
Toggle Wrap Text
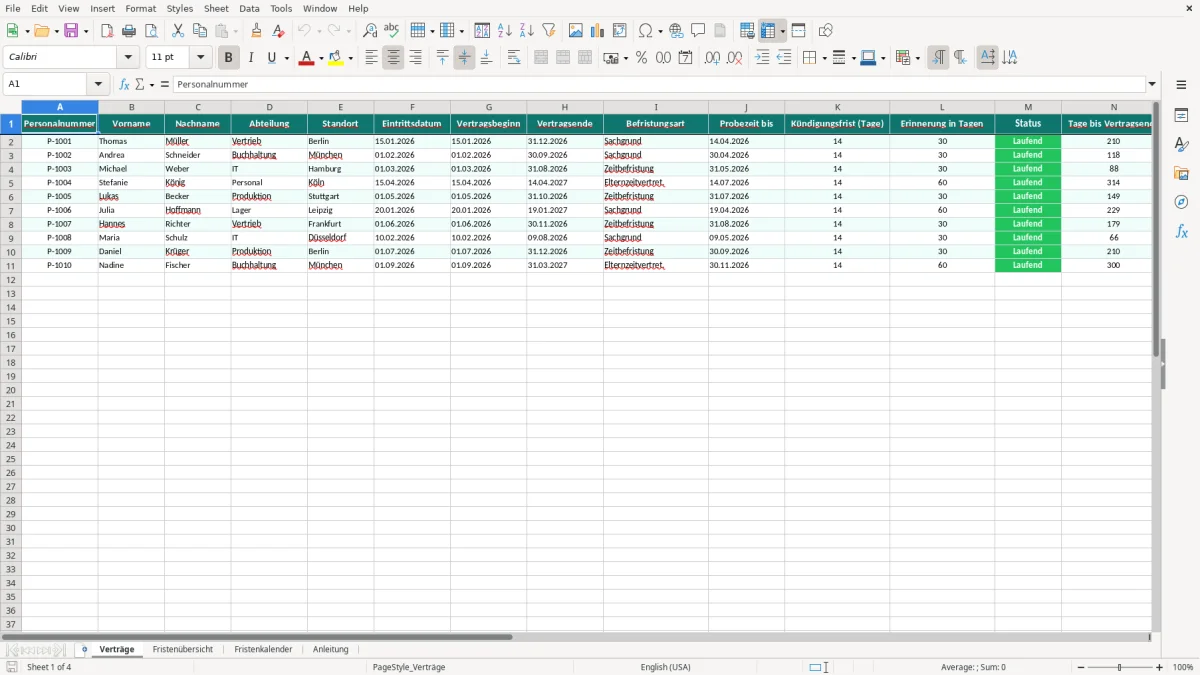514,58
